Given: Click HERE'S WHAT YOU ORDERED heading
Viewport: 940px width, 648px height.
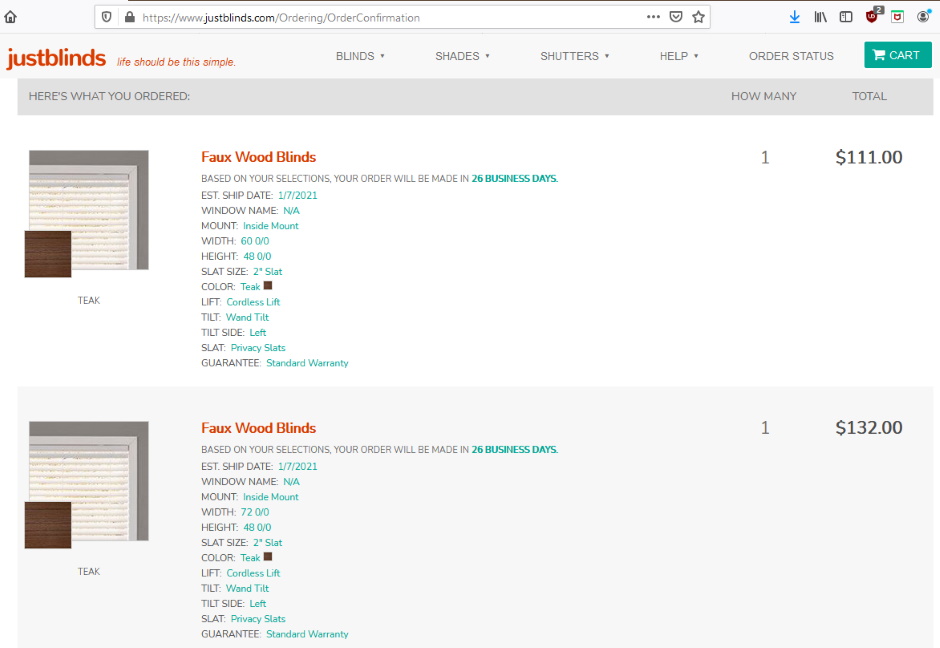Looking at the screenshot, I should pyautogui.click(x=109, y=96).
